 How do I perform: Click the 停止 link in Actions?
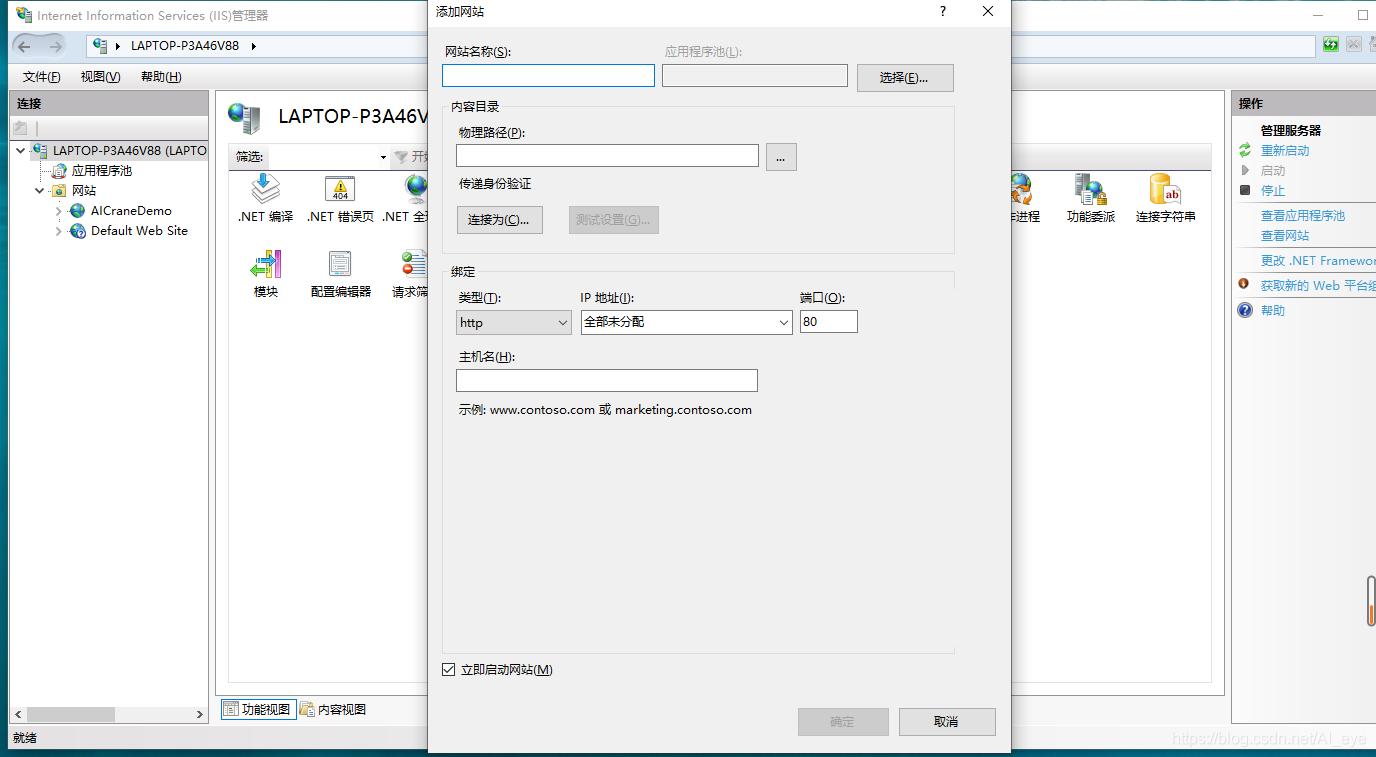point(1273,191)
